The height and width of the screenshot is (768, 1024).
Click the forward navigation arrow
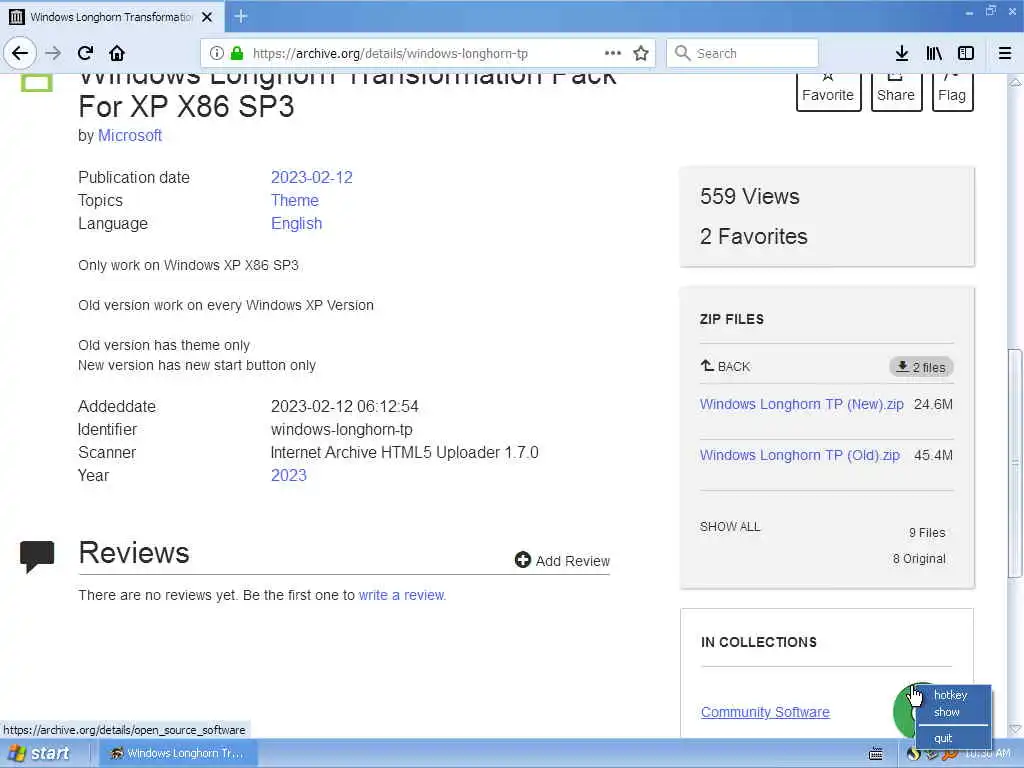(x=53, y=53)
